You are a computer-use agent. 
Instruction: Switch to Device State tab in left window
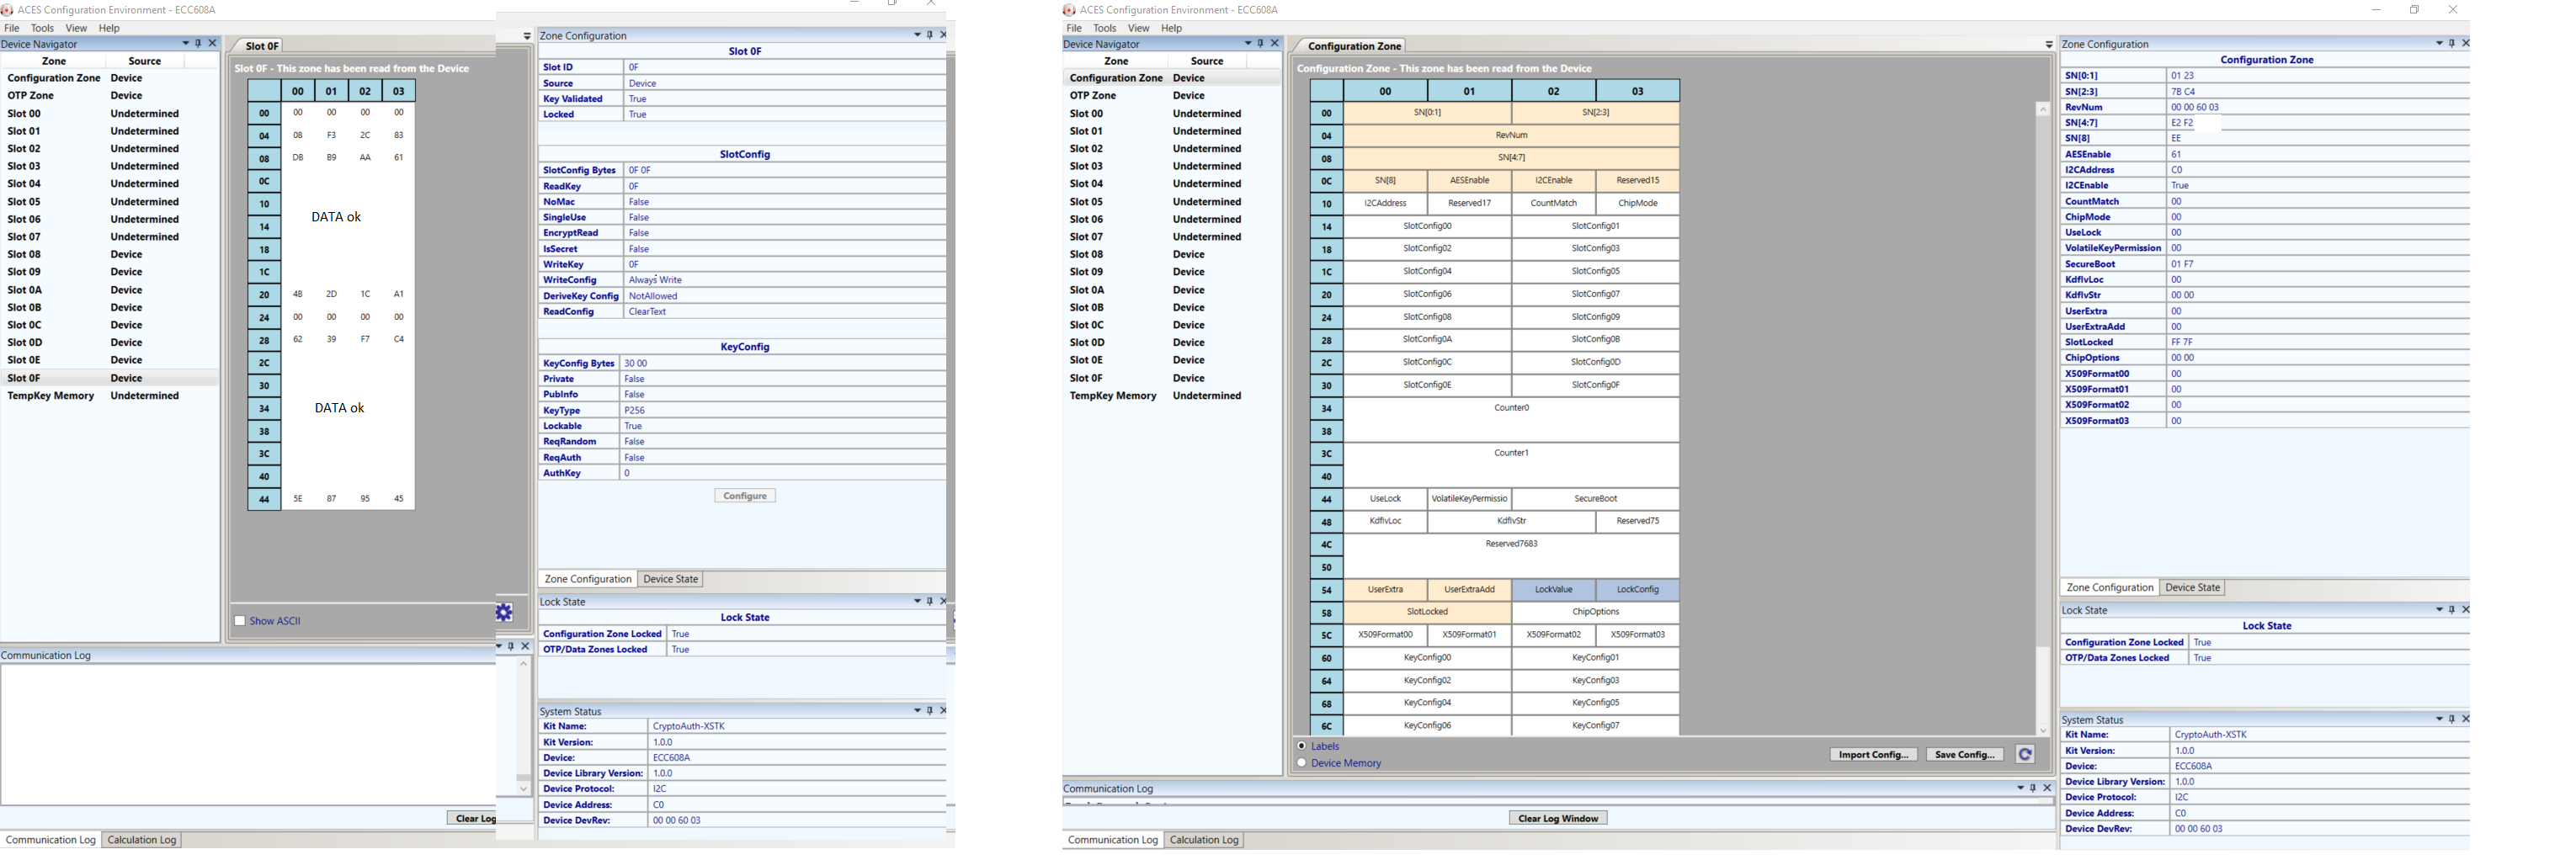(670, 579)
